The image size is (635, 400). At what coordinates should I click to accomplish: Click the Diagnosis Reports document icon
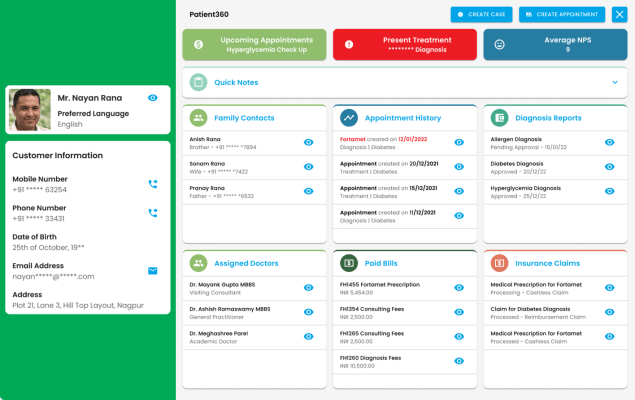click(499, 118)
